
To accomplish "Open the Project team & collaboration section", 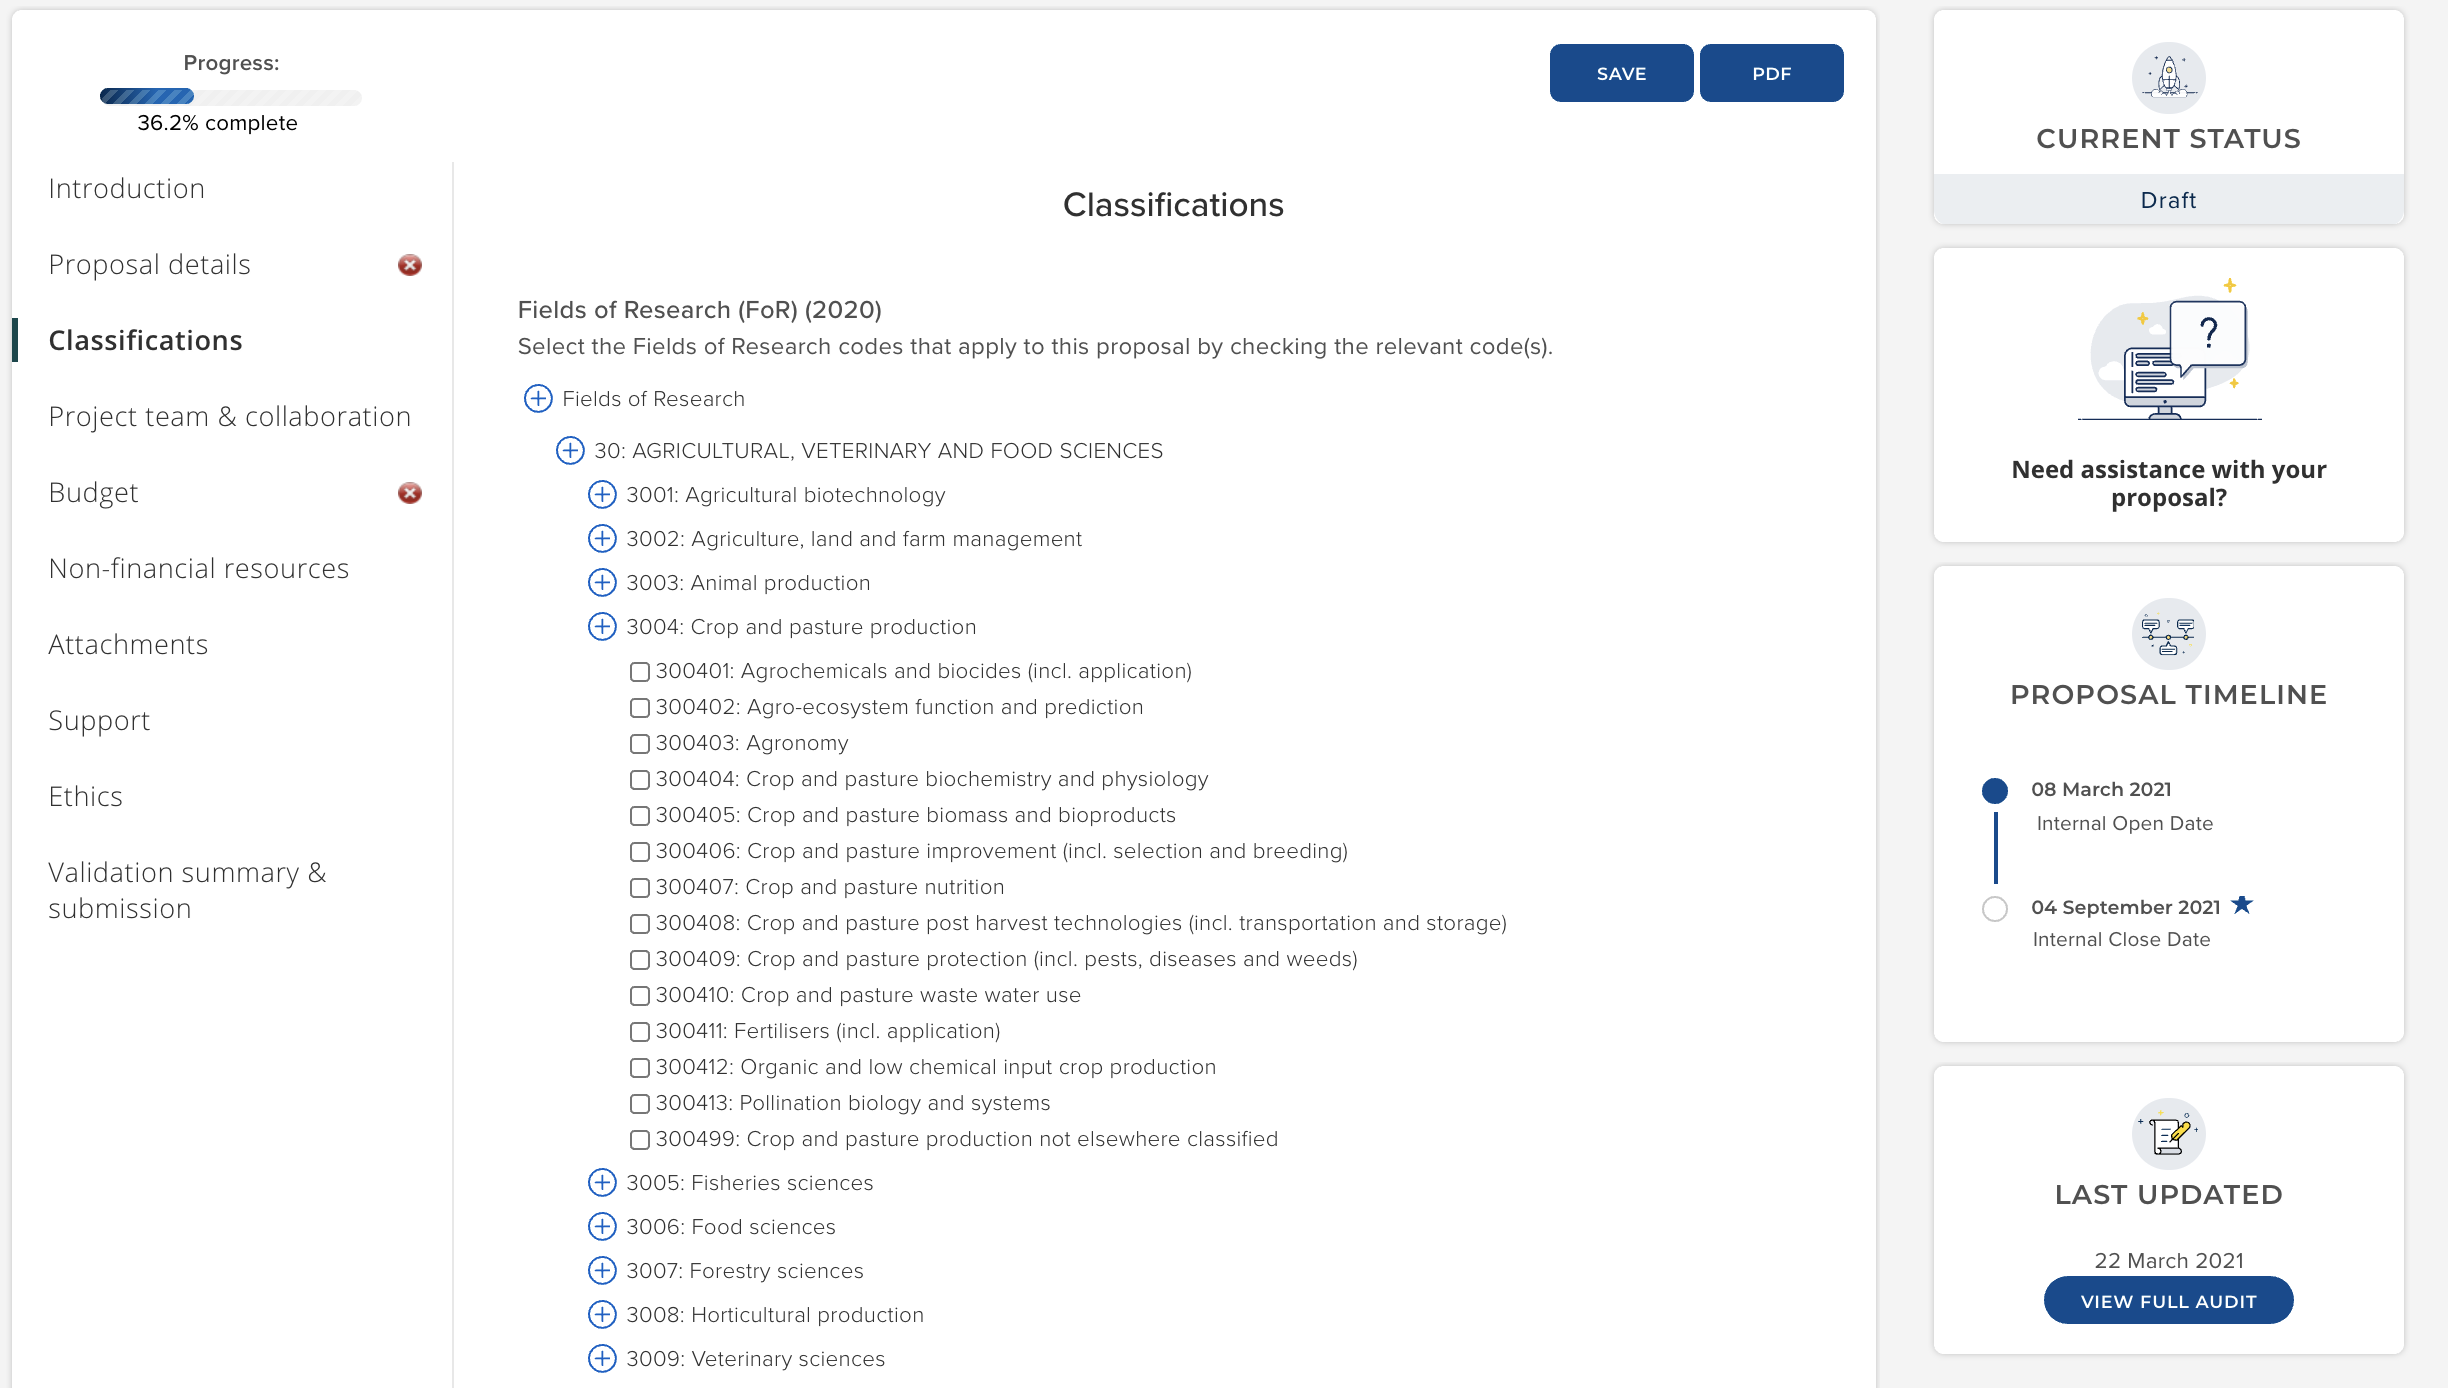I will click(230, 417).
